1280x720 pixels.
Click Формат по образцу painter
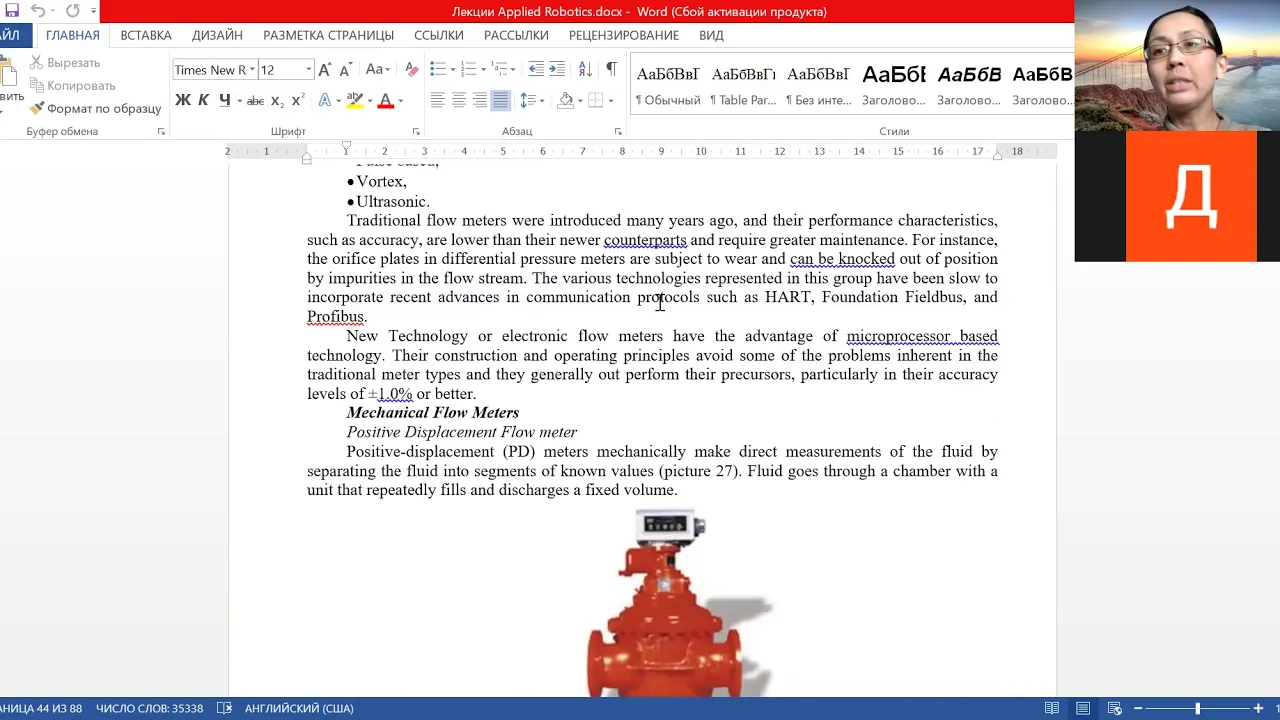pos(95,108)
